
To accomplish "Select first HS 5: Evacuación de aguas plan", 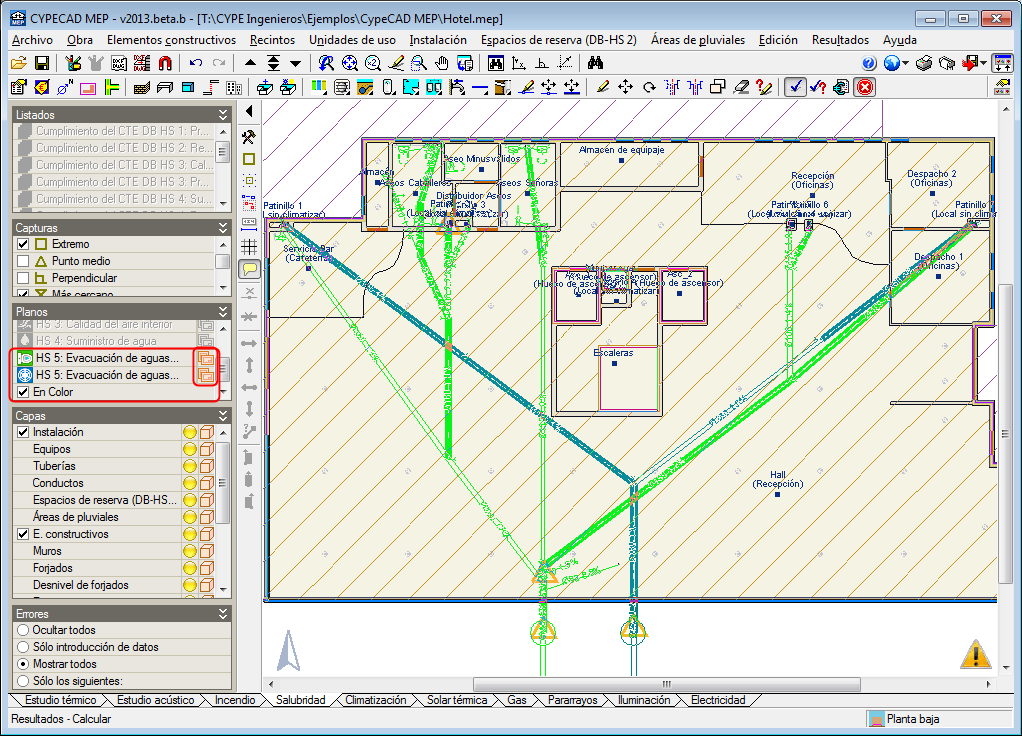I will tap(106, 358).
